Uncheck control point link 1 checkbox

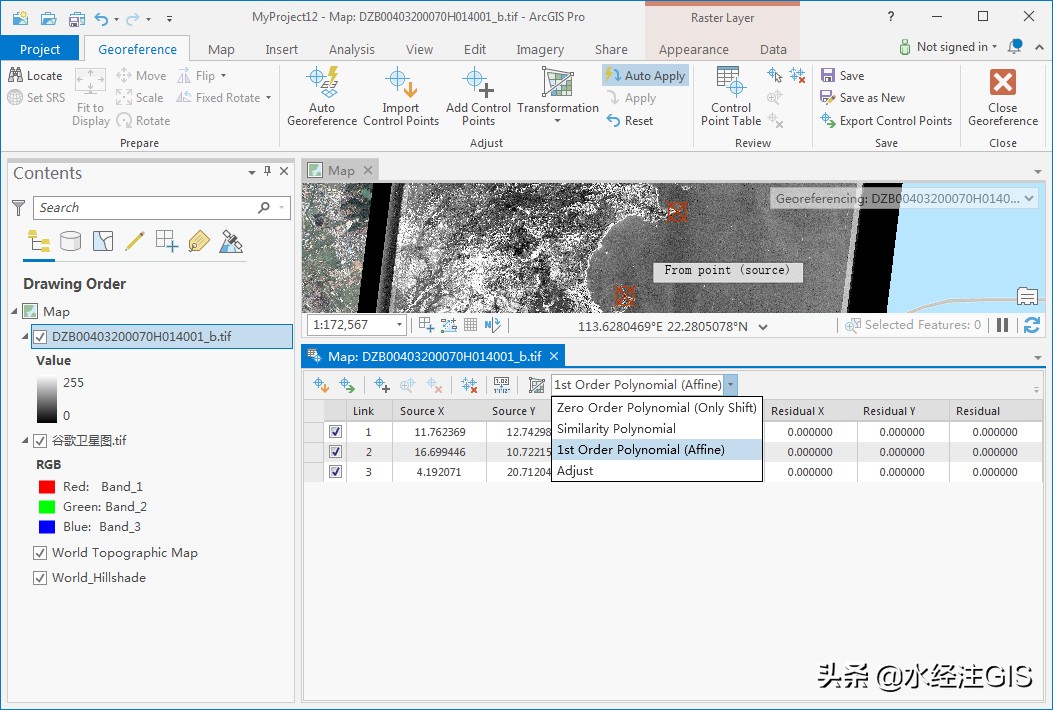click(x=336, y=432)
